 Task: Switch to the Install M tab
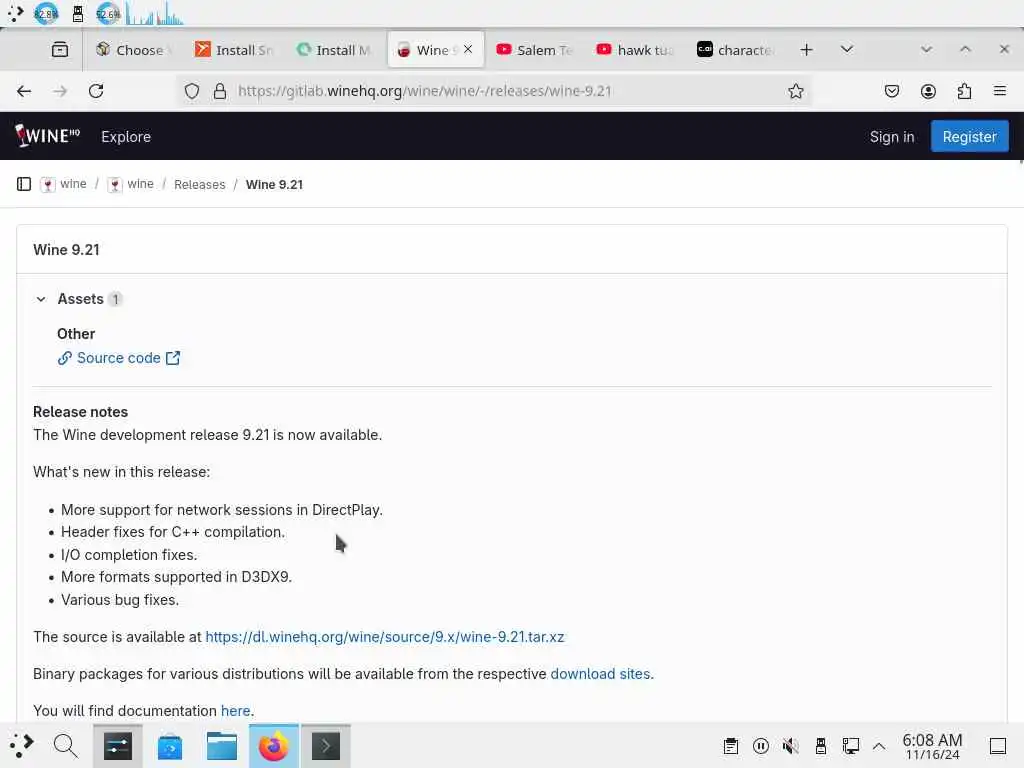334,50
